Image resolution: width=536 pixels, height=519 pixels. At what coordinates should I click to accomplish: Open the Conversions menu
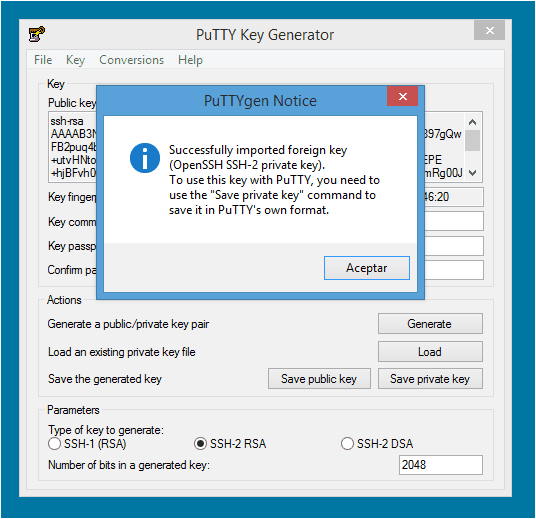point(132,60)
